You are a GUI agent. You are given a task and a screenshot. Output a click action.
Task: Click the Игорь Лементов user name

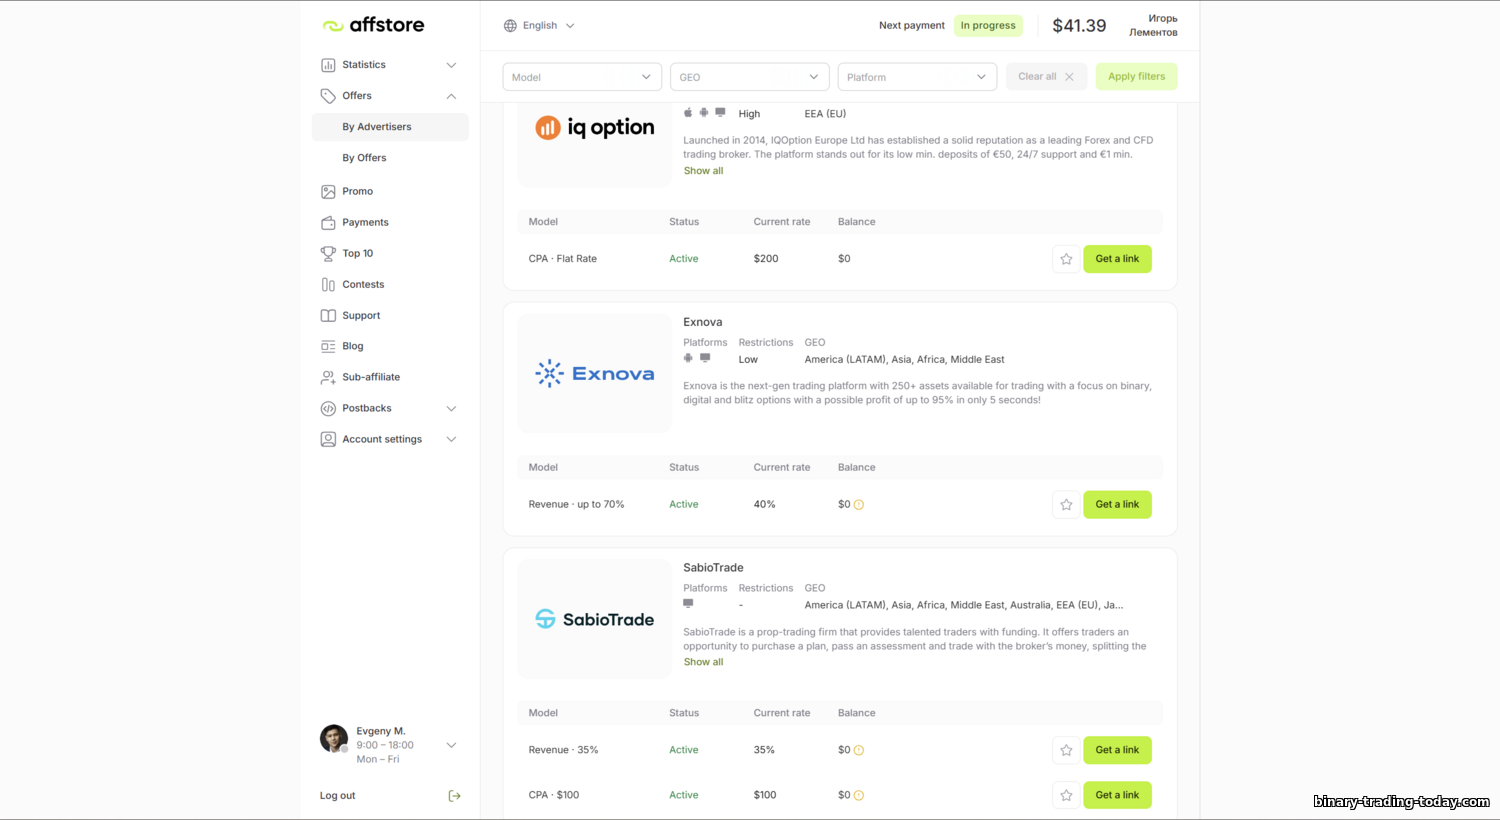(1153, 26)
